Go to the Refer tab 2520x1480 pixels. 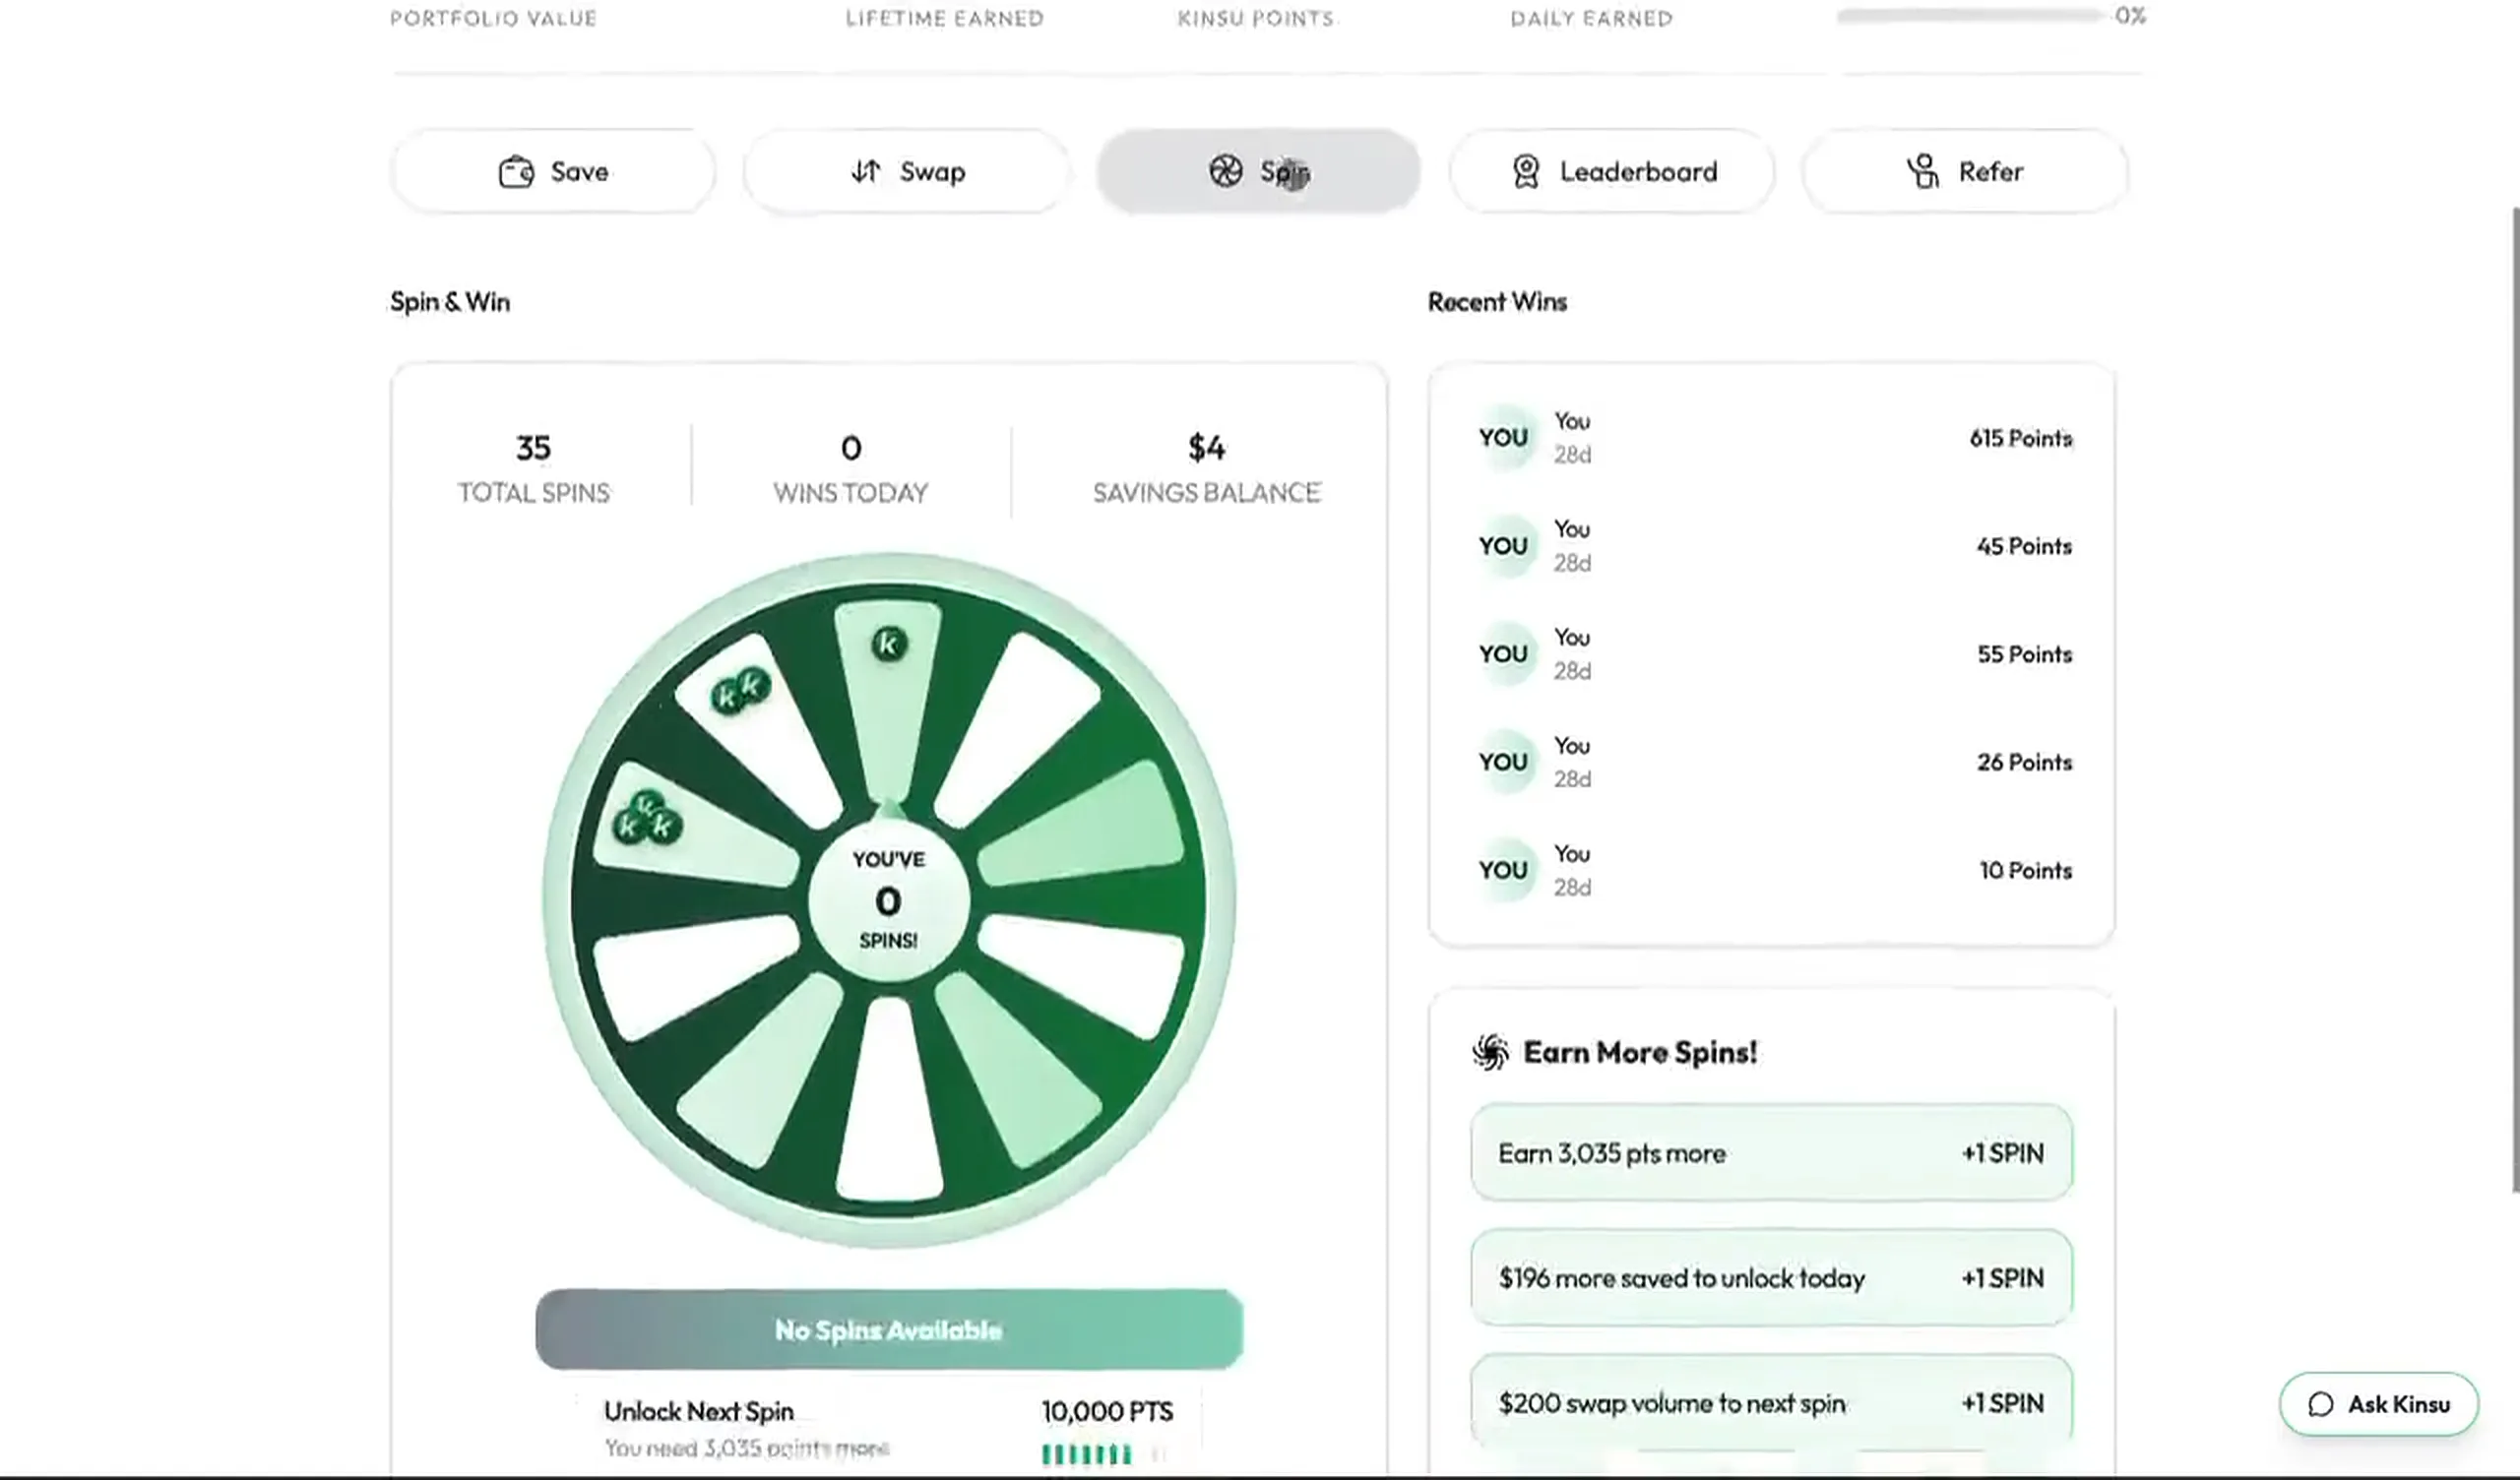pyautogui.click(x=1965, y=171)
